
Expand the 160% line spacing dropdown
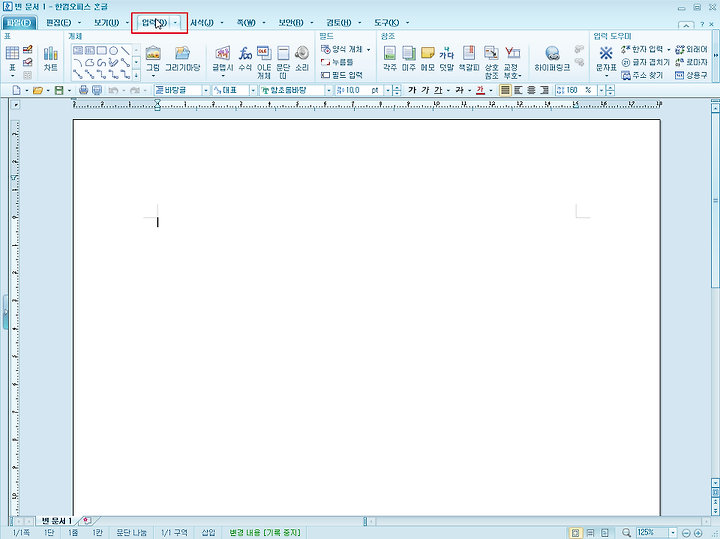coord(601,90)
